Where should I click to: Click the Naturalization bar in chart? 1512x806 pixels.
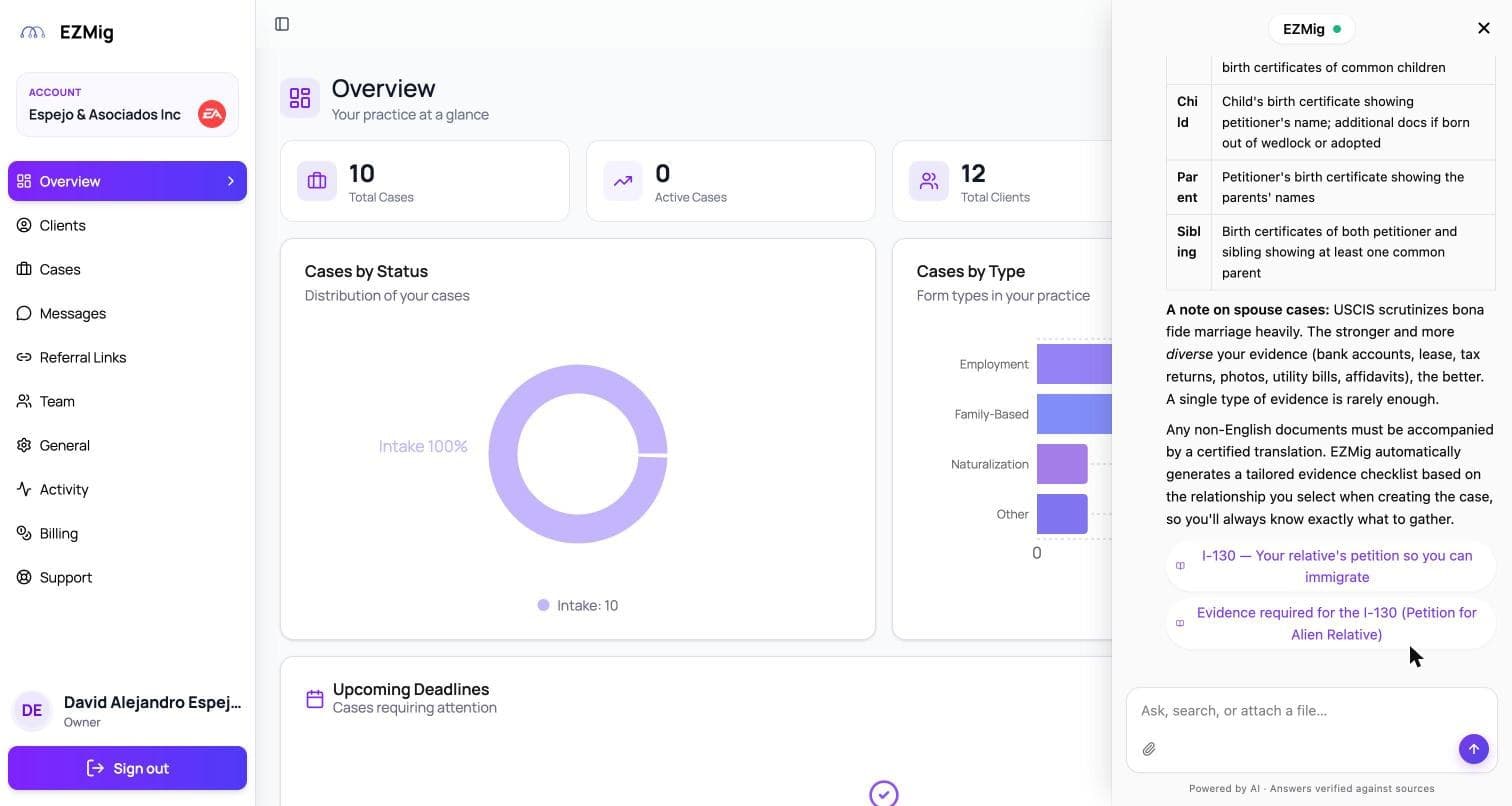pos(1062,464)
